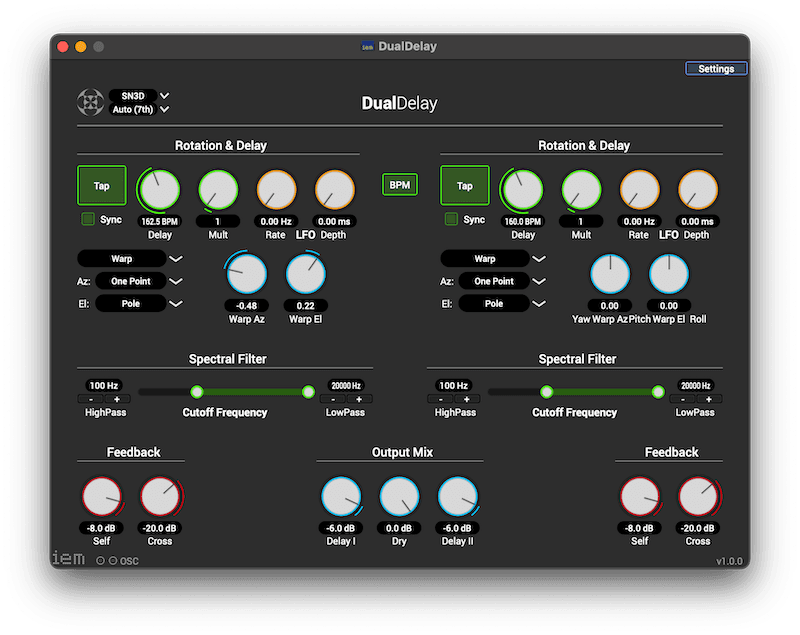This screenshot has width=800, height=635.
Task: Click minus under the left 20000 Hz LowPass
Action: coord(333,399)
